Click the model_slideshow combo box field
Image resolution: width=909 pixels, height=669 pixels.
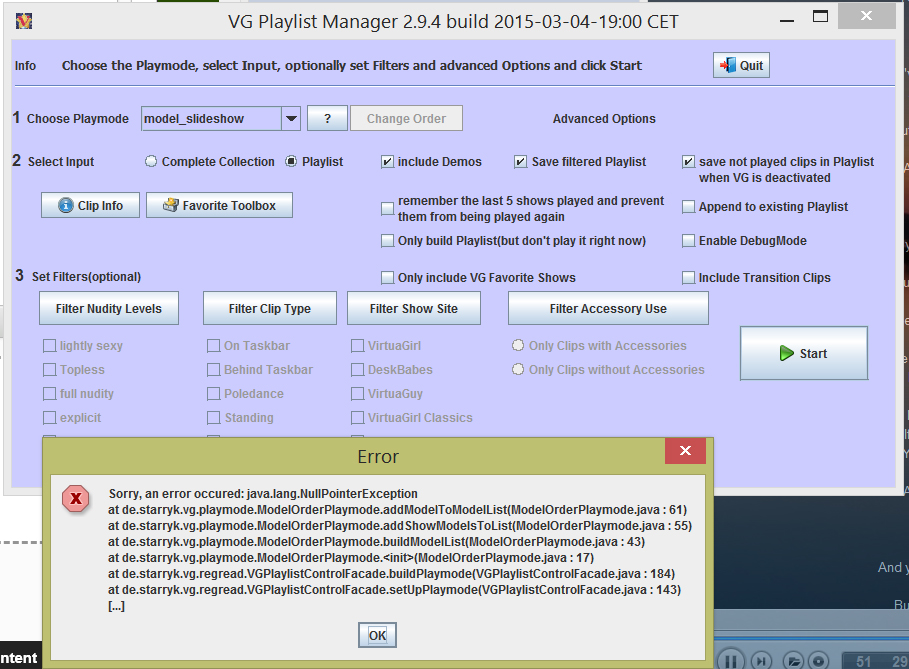[x=210, y=119]
